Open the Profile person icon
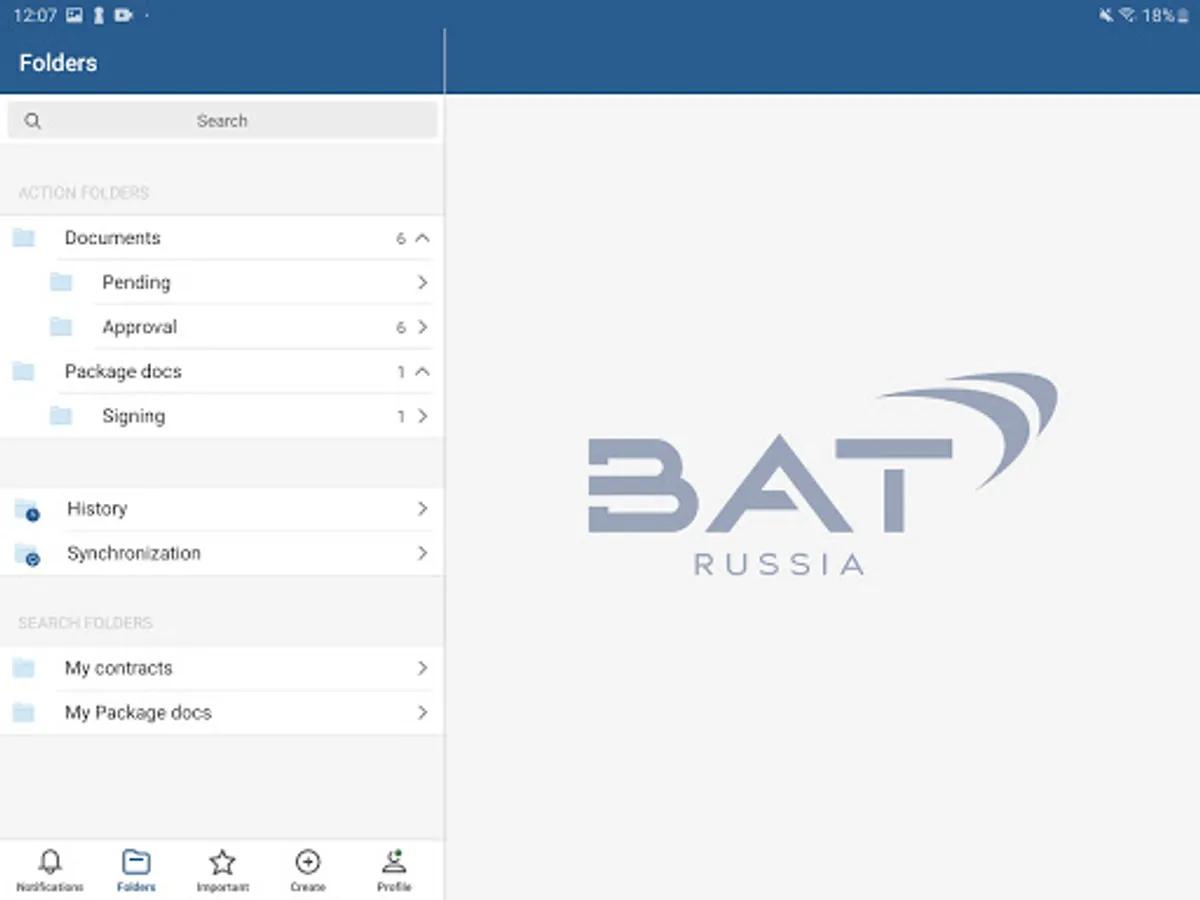This screenshot has height=900, width=1200. click(394, 862)
